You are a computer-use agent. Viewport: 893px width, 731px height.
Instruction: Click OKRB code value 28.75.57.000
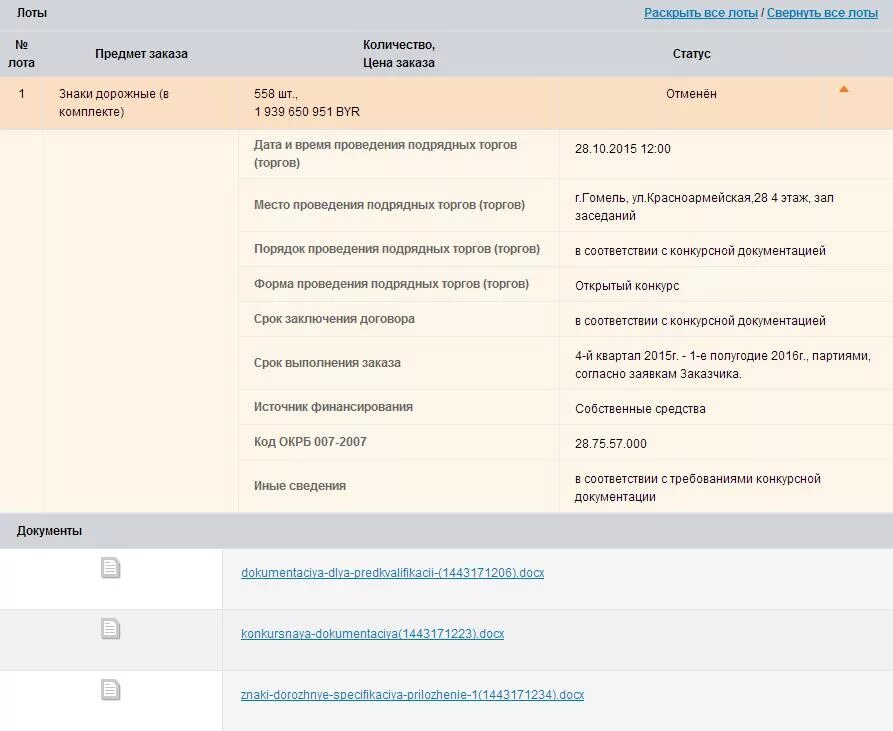[611, 443]
